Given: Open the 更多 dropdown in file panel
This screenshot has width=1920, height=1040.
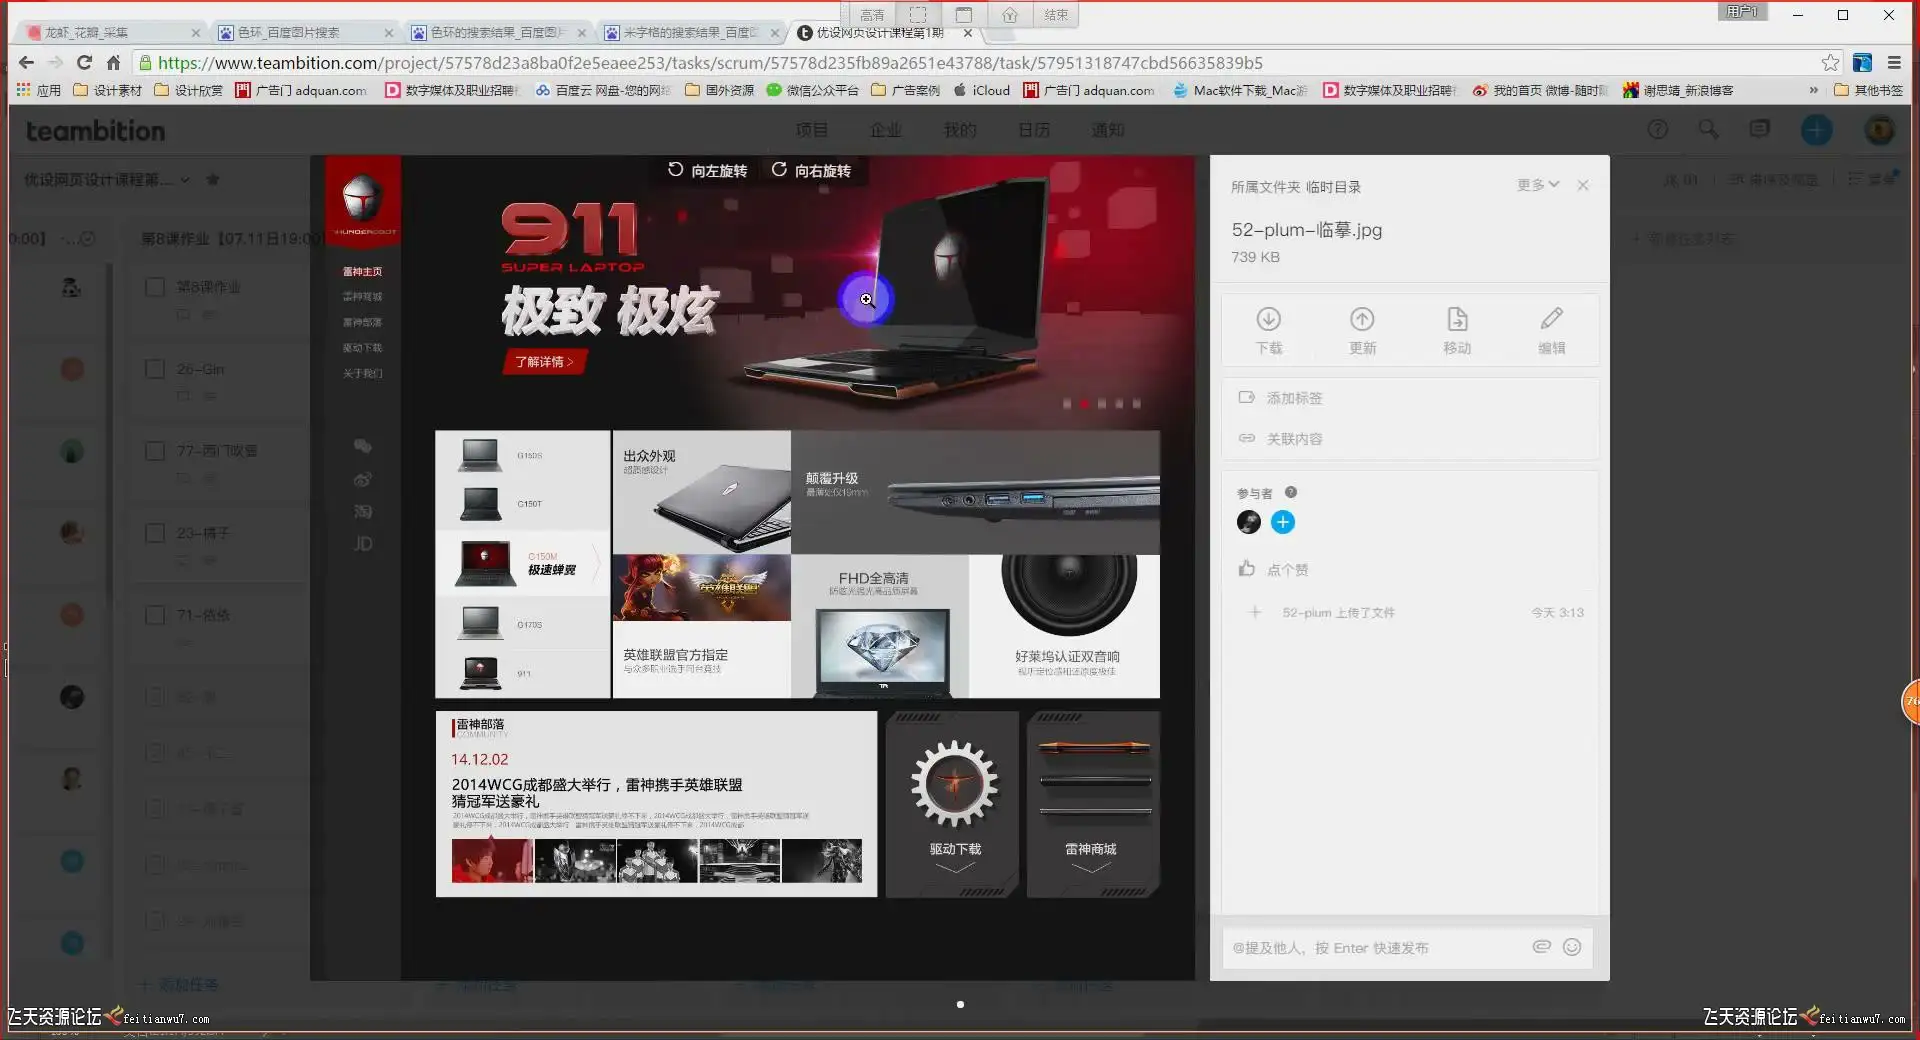Looking at the screenshot, I should (1538, 185).
